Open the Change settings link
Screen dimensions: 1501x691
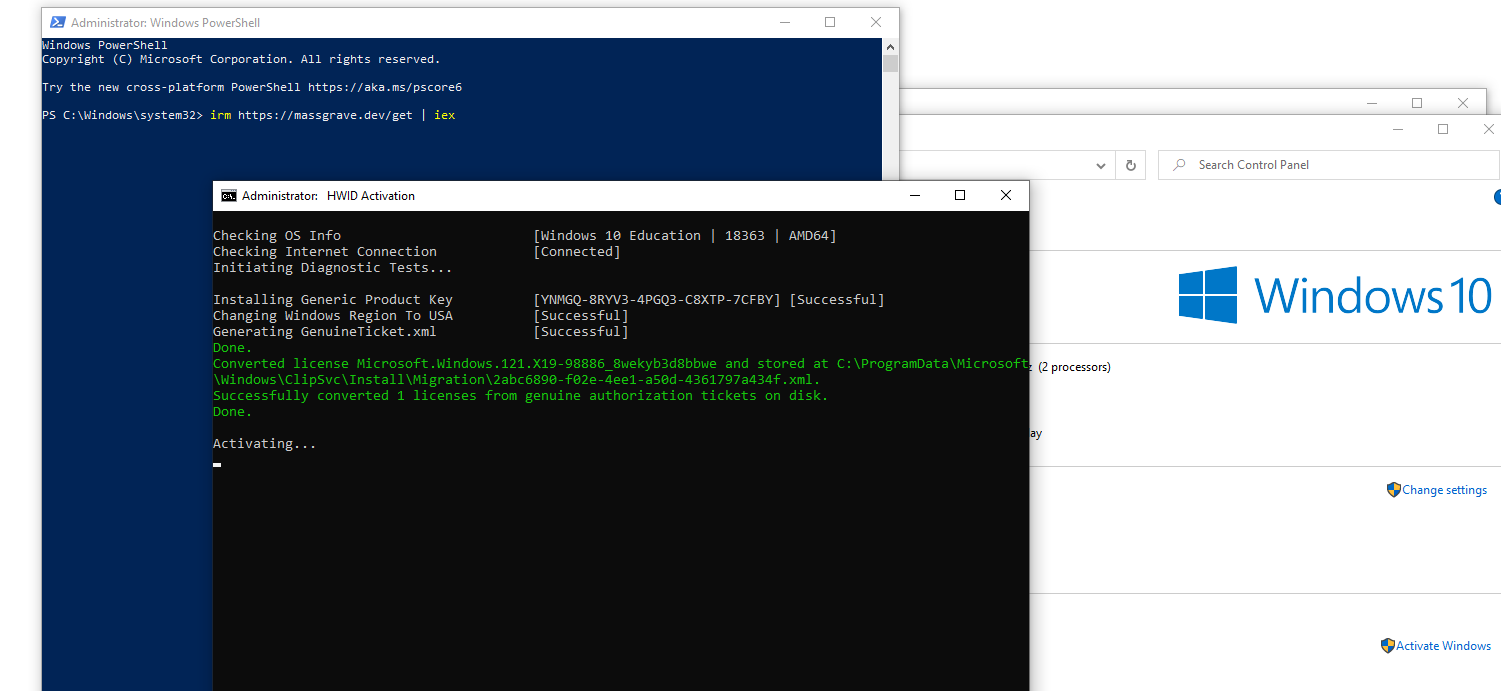point(1444,490)
